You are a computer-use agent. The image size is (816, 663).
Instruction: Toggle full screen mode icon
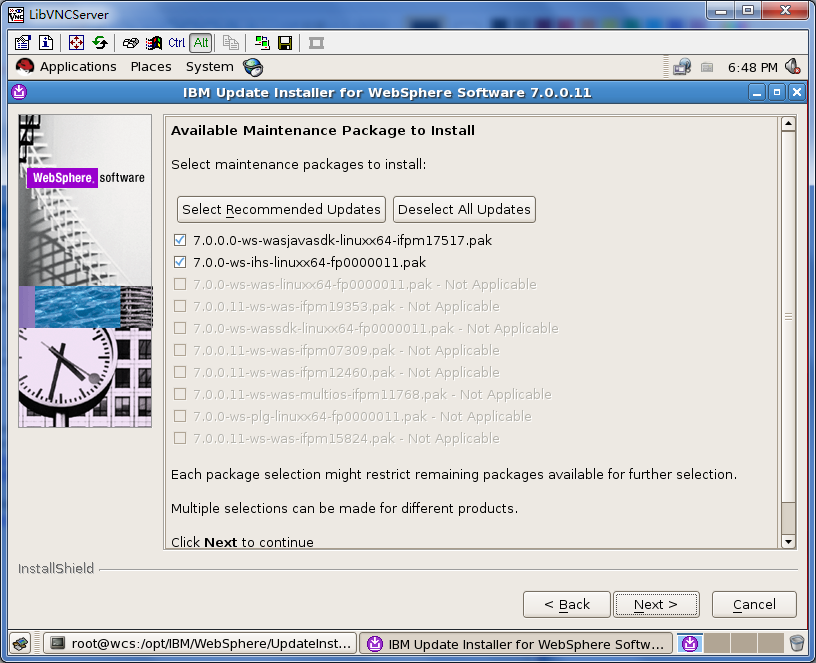[x=76, y=43]
